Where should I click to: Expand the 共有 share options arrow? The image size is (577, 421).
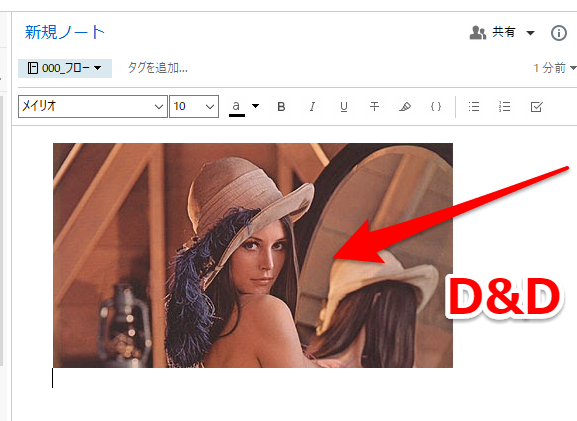(x=530, y=33)
